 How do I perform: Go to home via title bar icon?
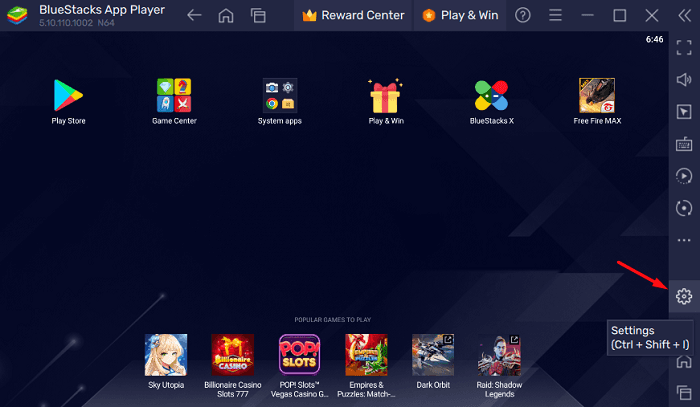tap(226, 16)
